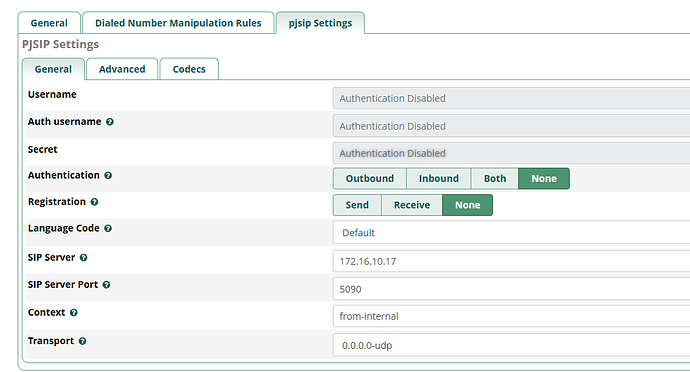The image size is (690, 372).
Task: Click the disabled Secret field
Action: pos(511,153)
